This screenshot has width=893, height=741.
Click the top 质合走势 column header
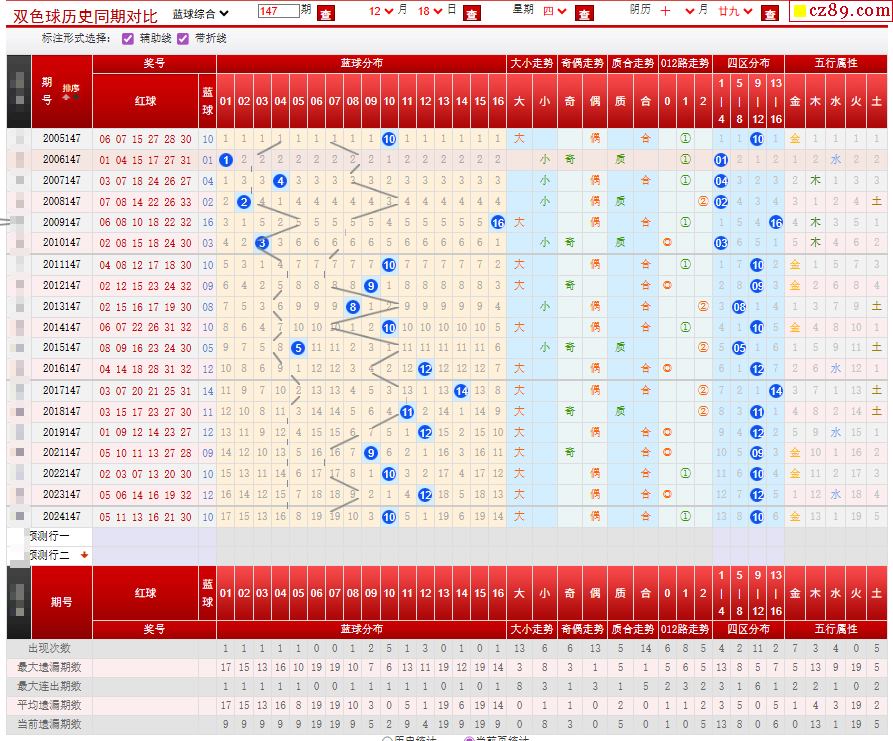click(633, 63)
